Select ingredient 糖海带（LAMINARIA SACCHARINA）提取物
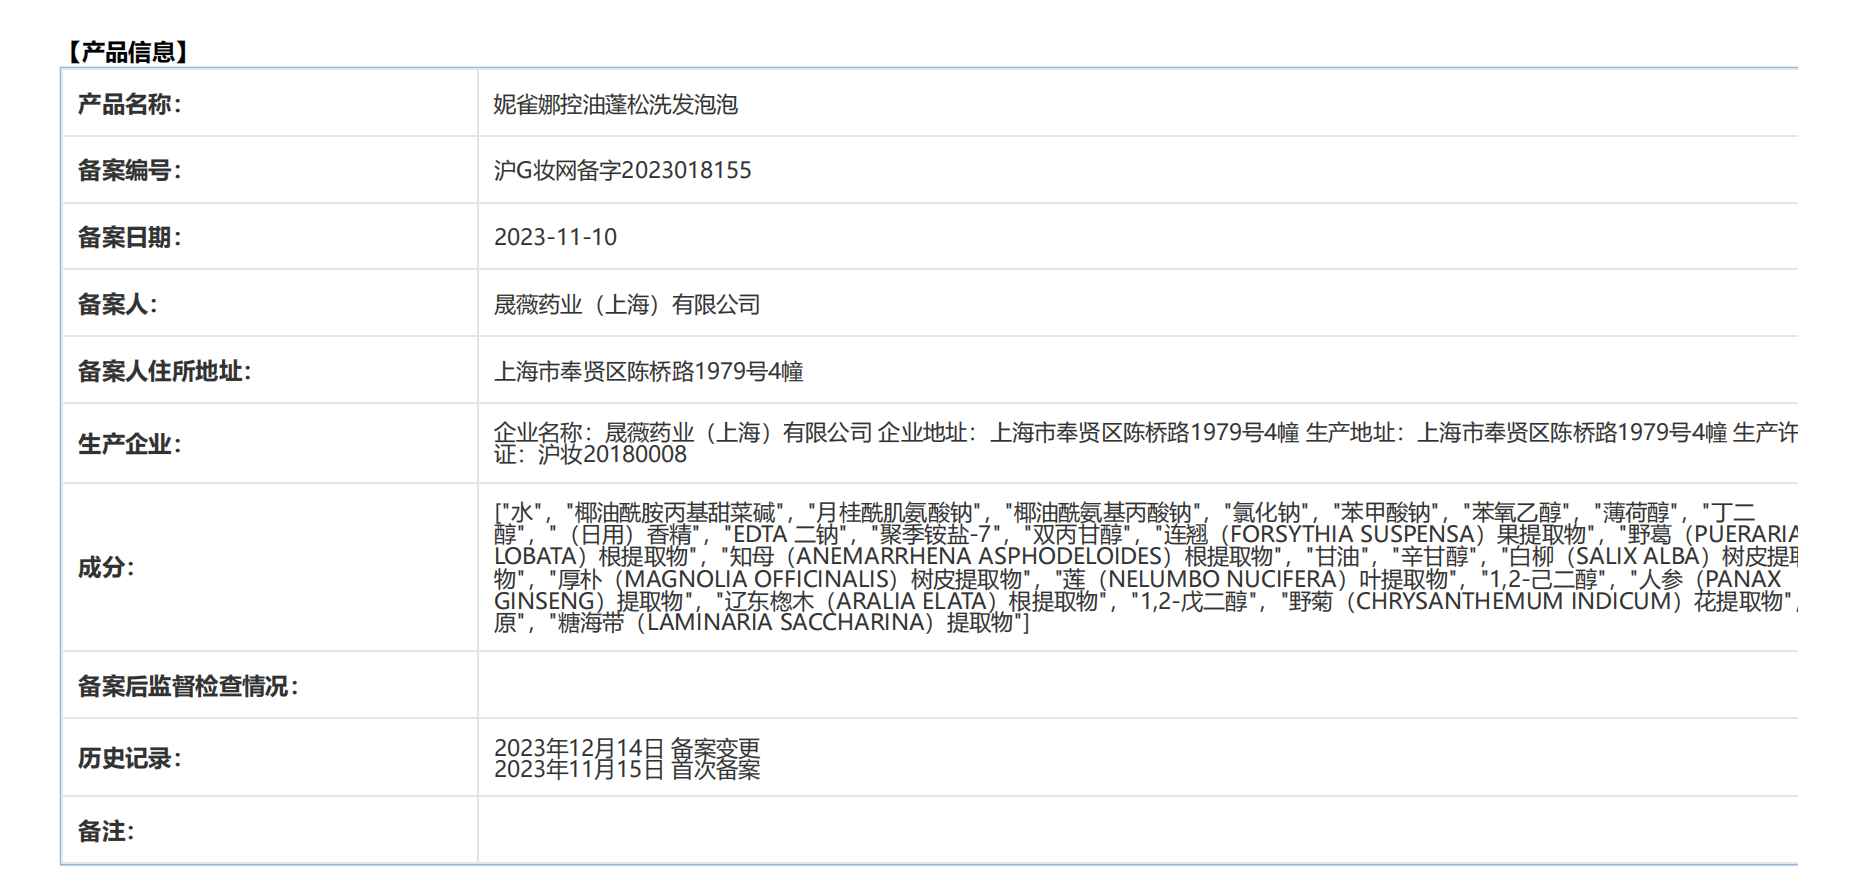 pyautogui.click(x=787, y=623)
